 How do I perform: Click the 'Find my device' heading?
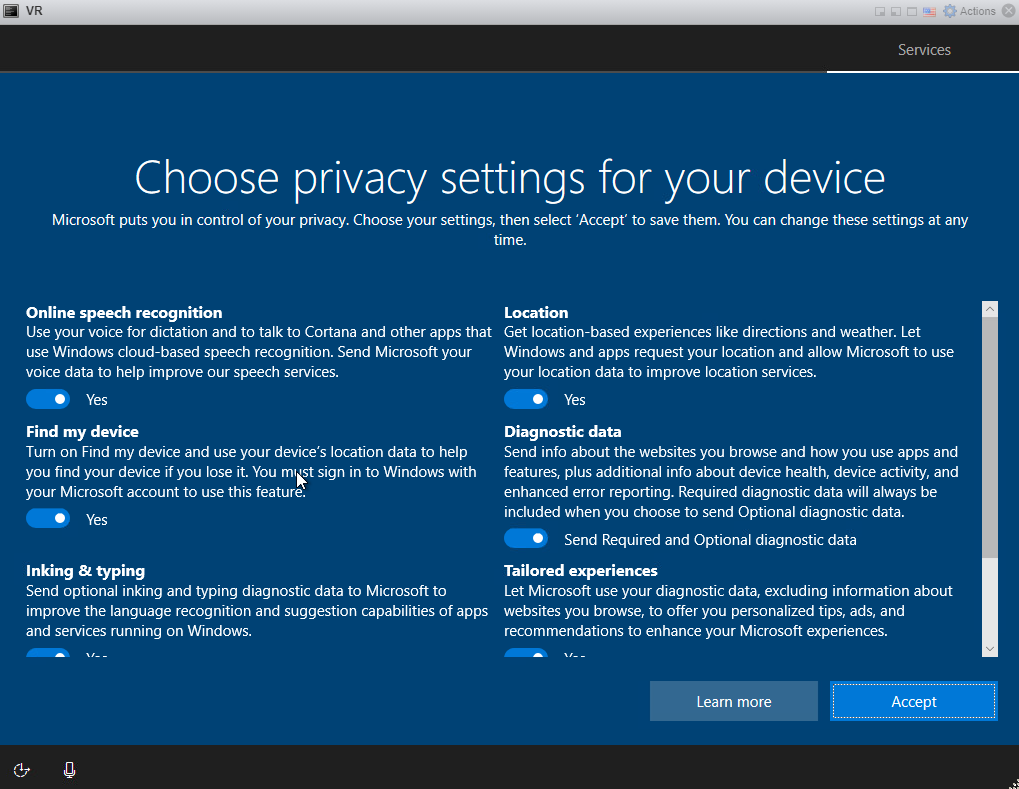pos(83,432)
